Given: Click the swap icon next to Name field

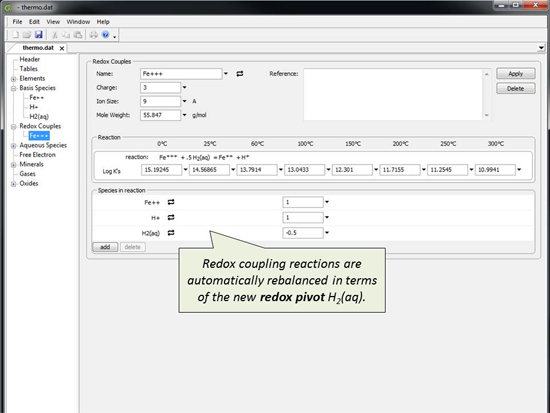Looking at the screenshot, I should [x=240, y=74].
